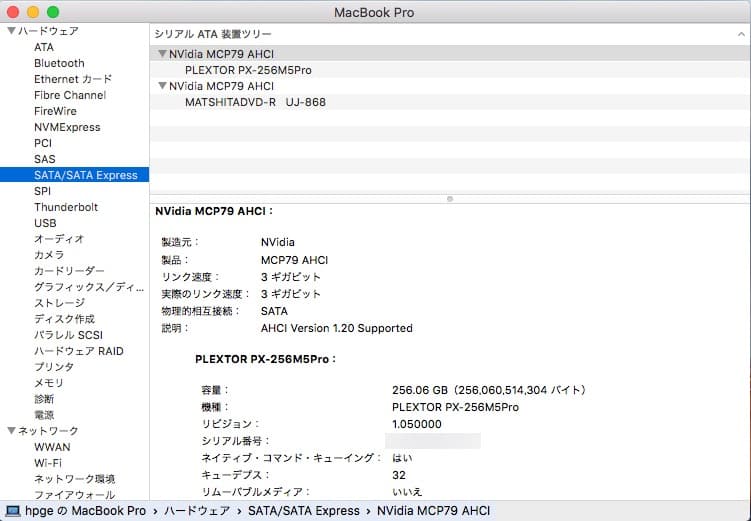Select SAS in the sidebar

click(x=45, y=159)
